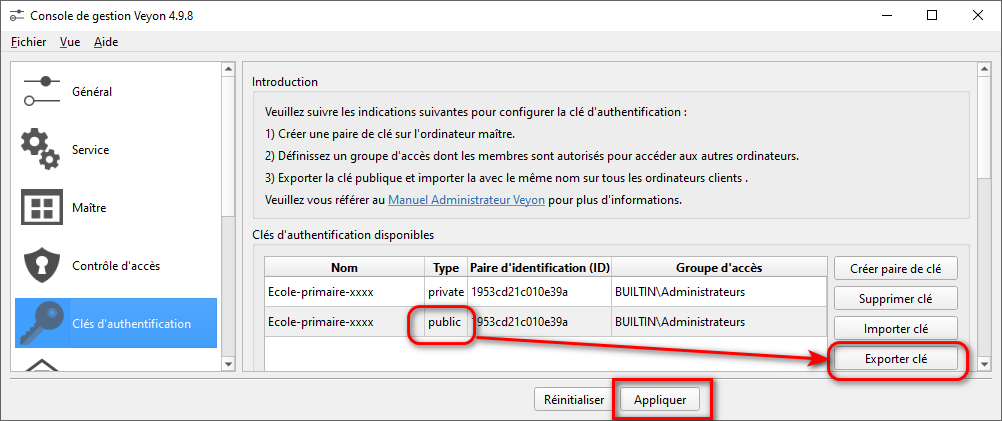Click Créer paire de clé button
This screenshot has height=421, width=1002.
pos(896,268)
